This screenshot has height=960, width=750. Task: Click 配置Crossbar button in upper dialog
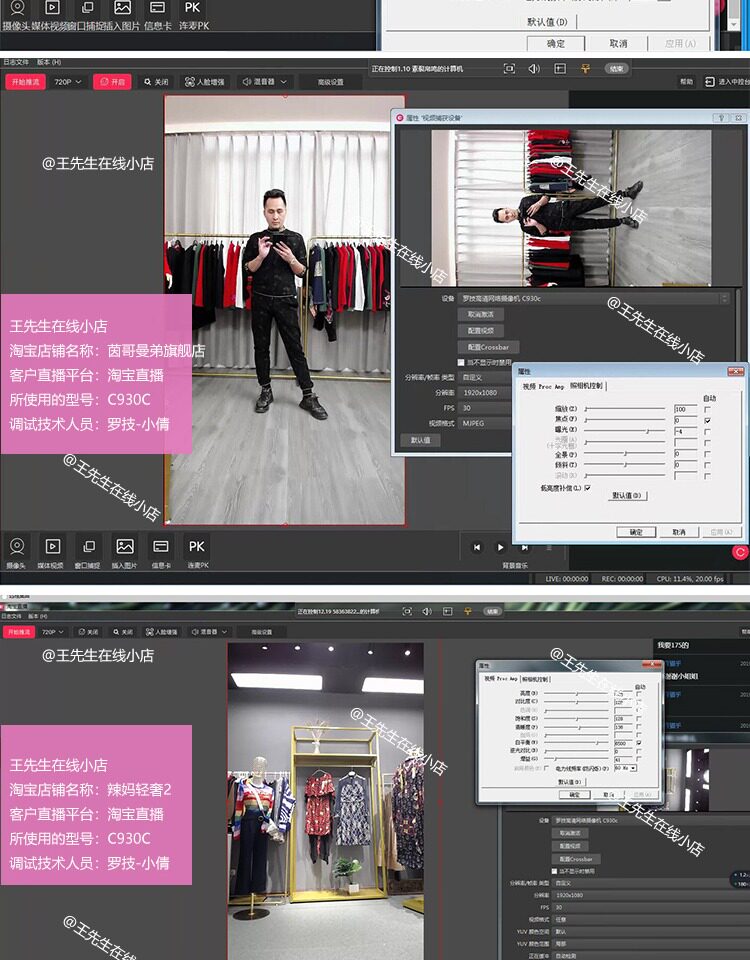tap(488, 347)
